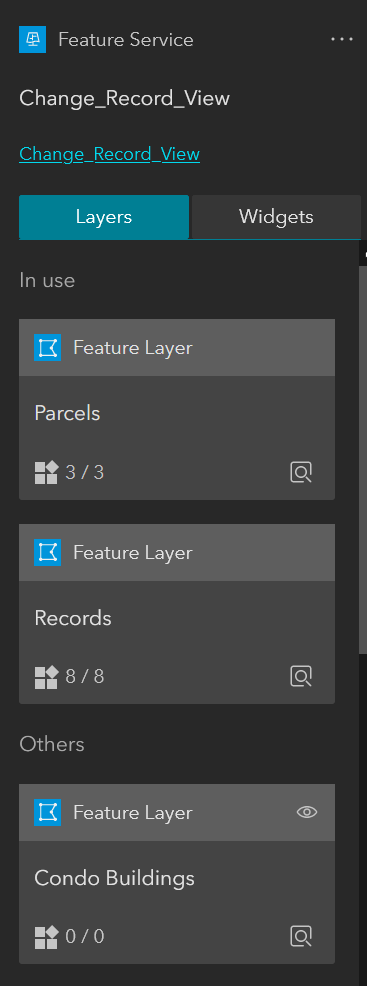Click the vertical scrollbar on the panel
This screenshot has width=367, height=986.
(x=363, y=459)
